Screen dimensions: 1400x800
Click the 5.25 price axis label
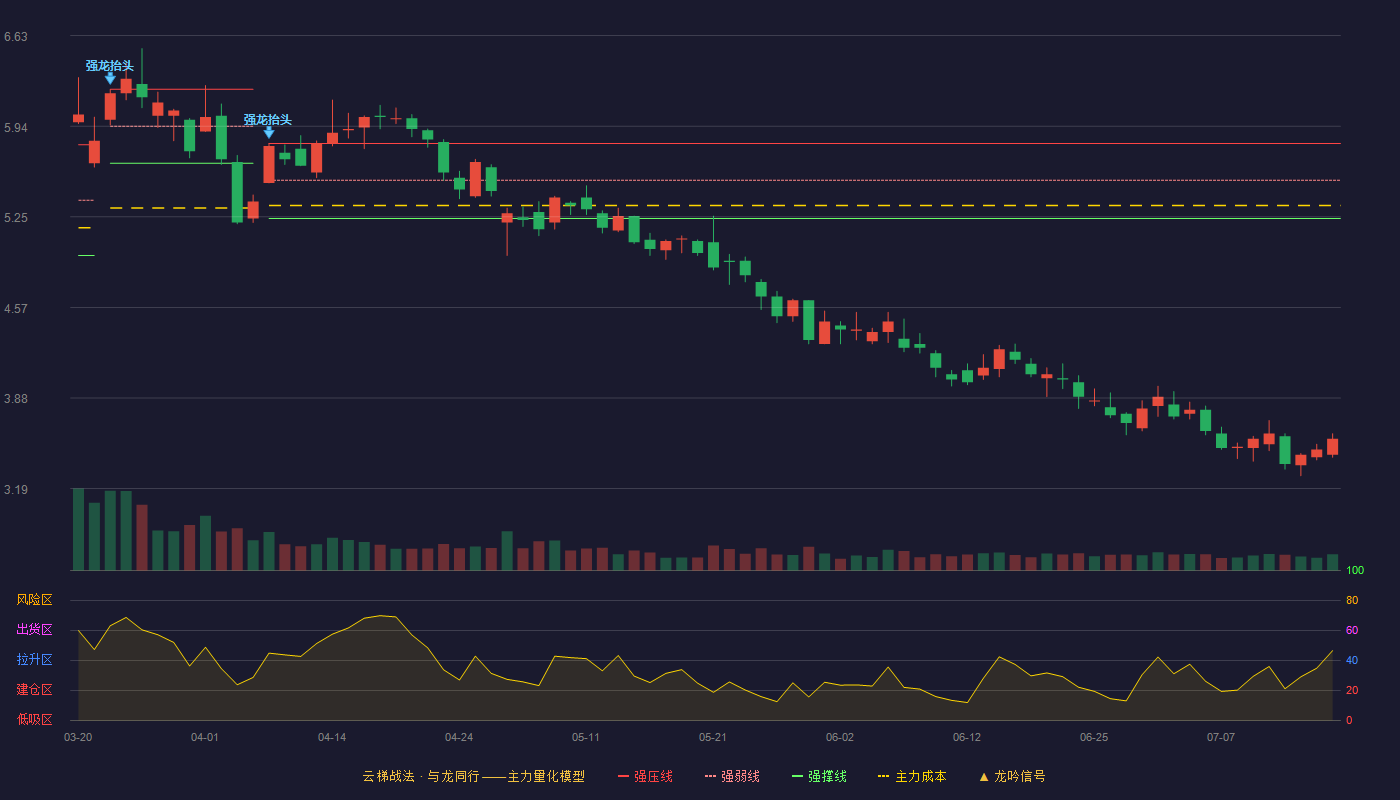pos(16,218)
